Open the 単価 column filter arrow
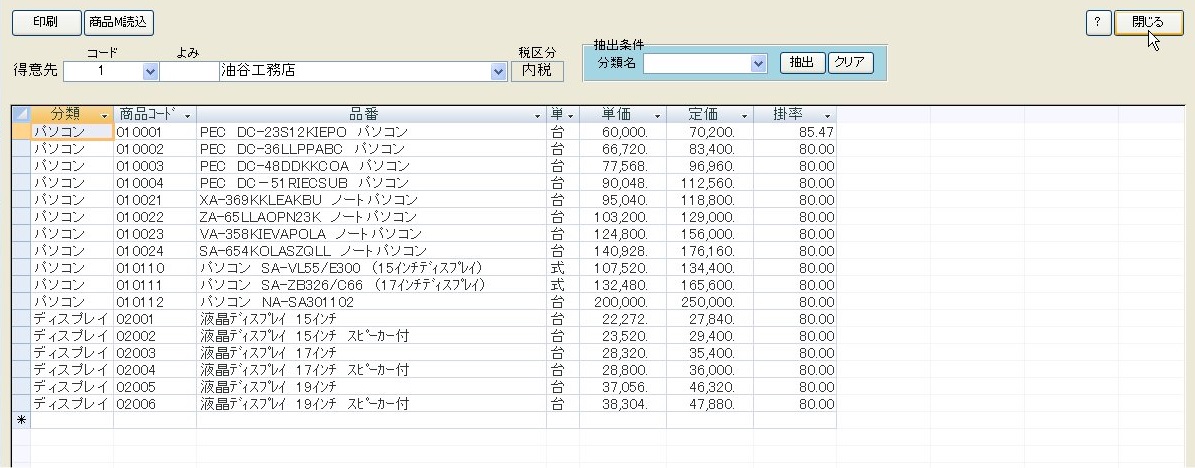This screenshot has height=468, width=1195. point(656,116)
